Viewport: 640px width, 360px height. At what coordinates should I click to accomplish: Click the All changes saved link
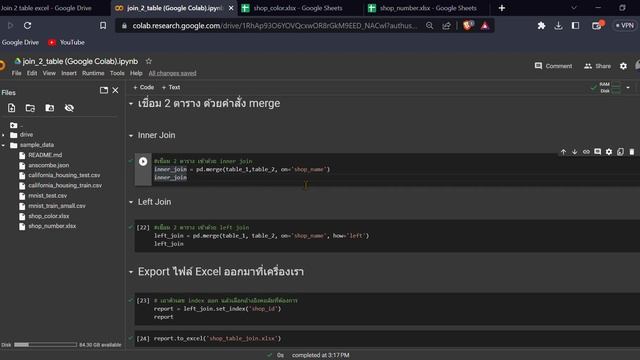(172, 73)
